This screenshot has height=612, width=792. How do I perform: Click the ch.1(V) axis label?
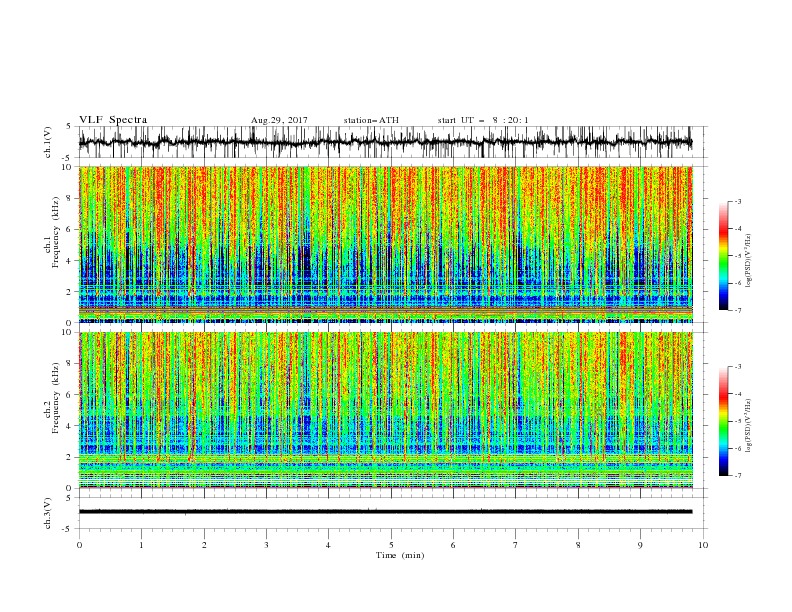point(48,142)
